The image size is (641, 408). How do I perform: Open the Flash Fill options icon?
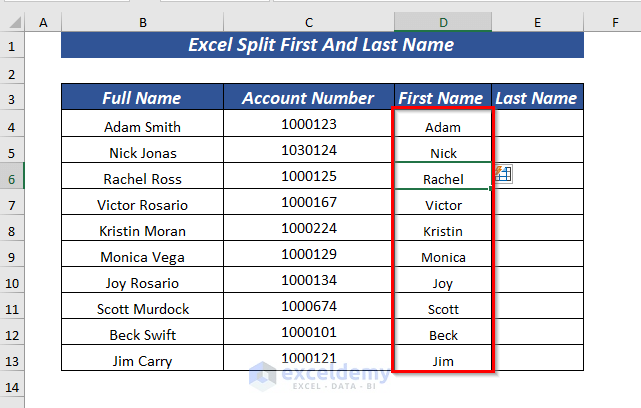pos(504,174)
